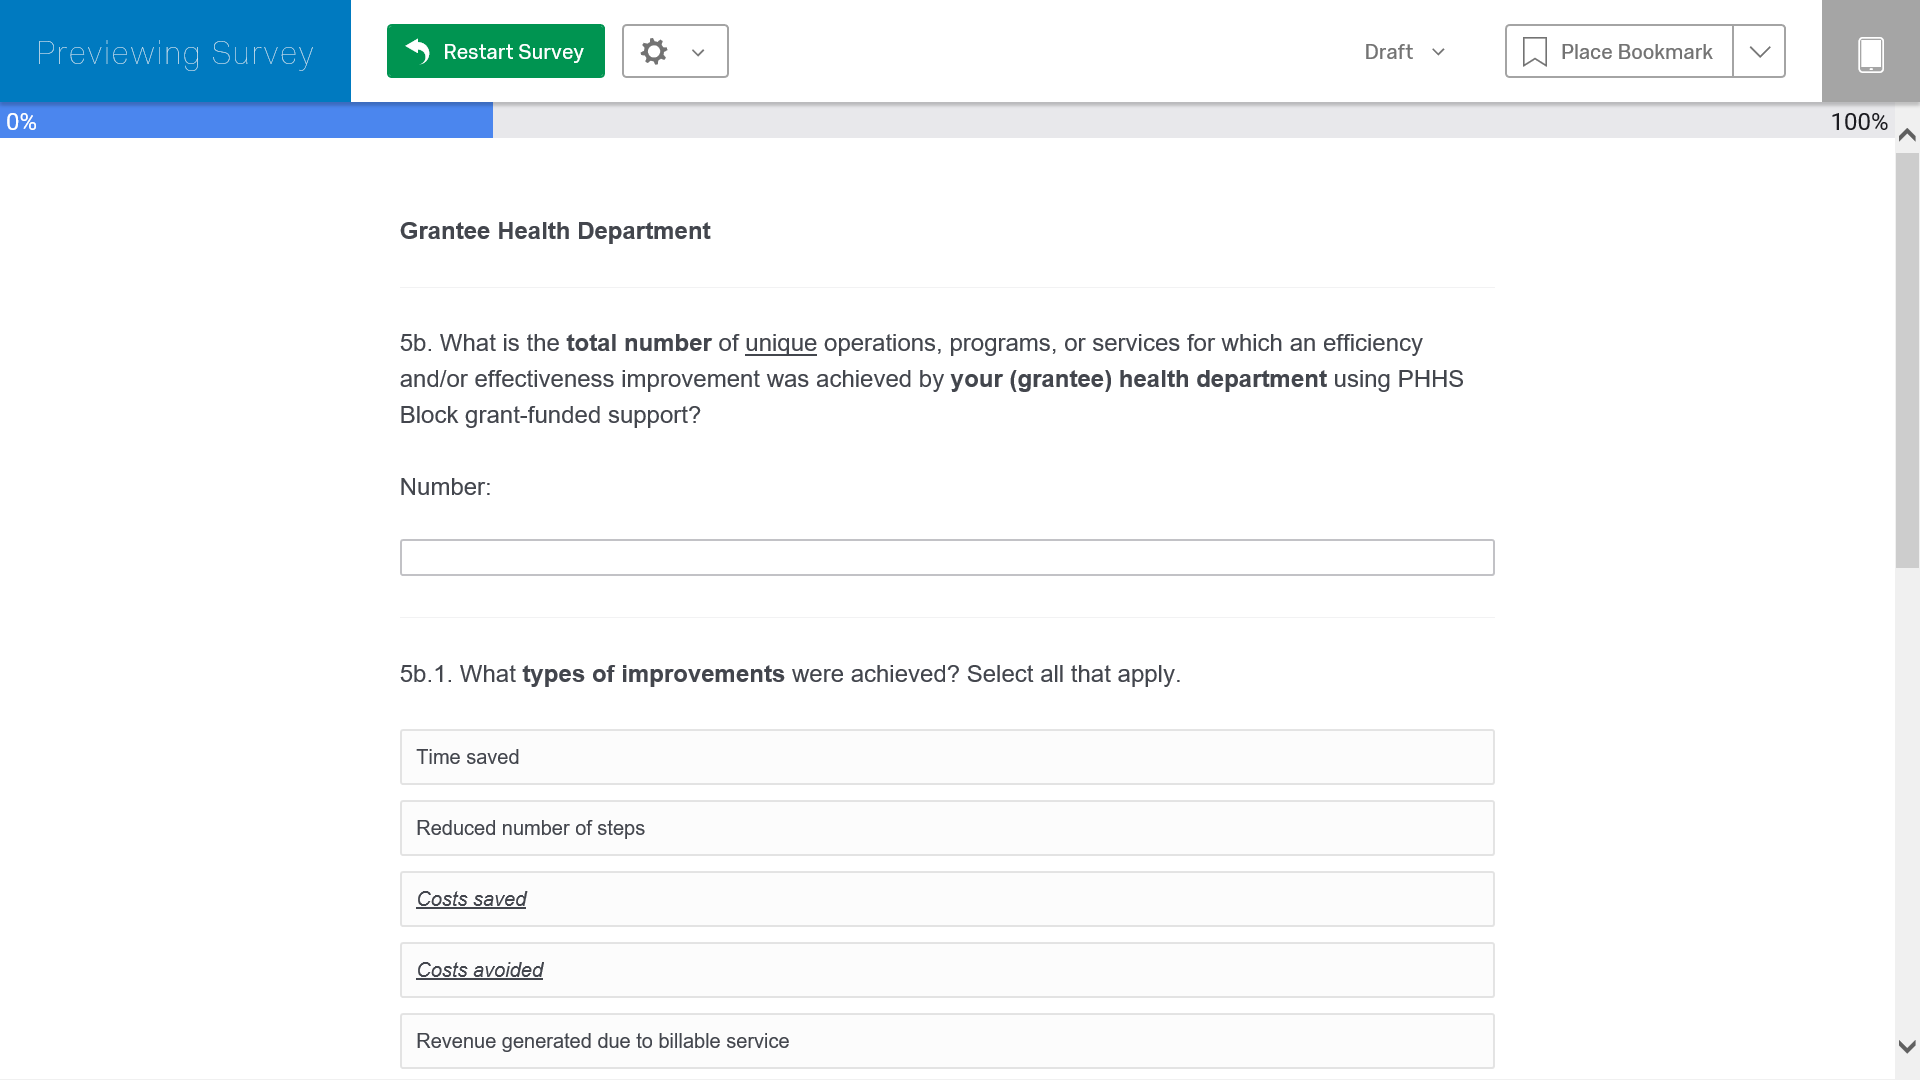Click the vertical scrollbar thumb
The height and width of the screenshot is (1080, 1920).
point(1907,360)
